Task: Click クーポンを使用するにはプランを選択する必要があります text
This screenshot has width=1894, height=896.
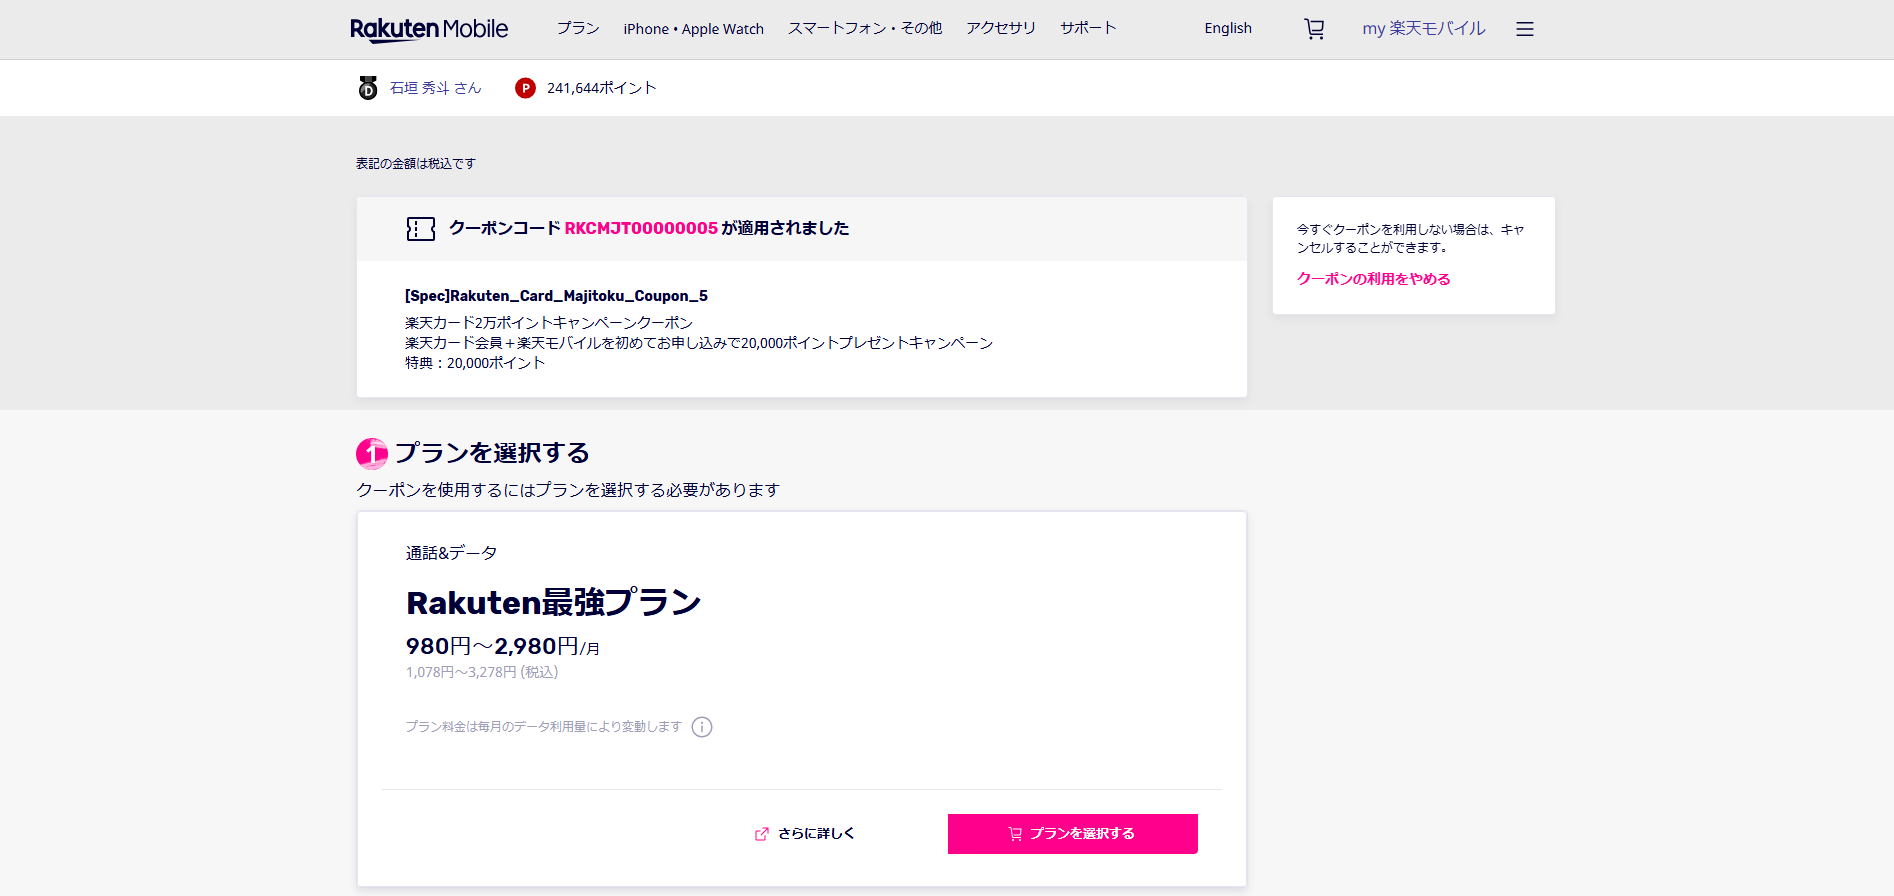Action: (x=568, y=490)
